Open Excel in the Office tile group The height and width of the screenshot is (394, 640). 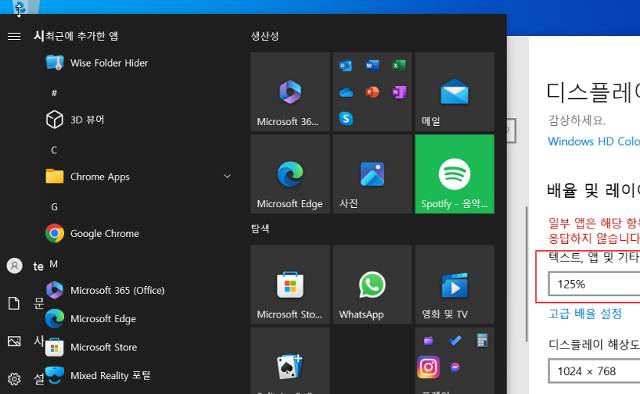(399, 65)
